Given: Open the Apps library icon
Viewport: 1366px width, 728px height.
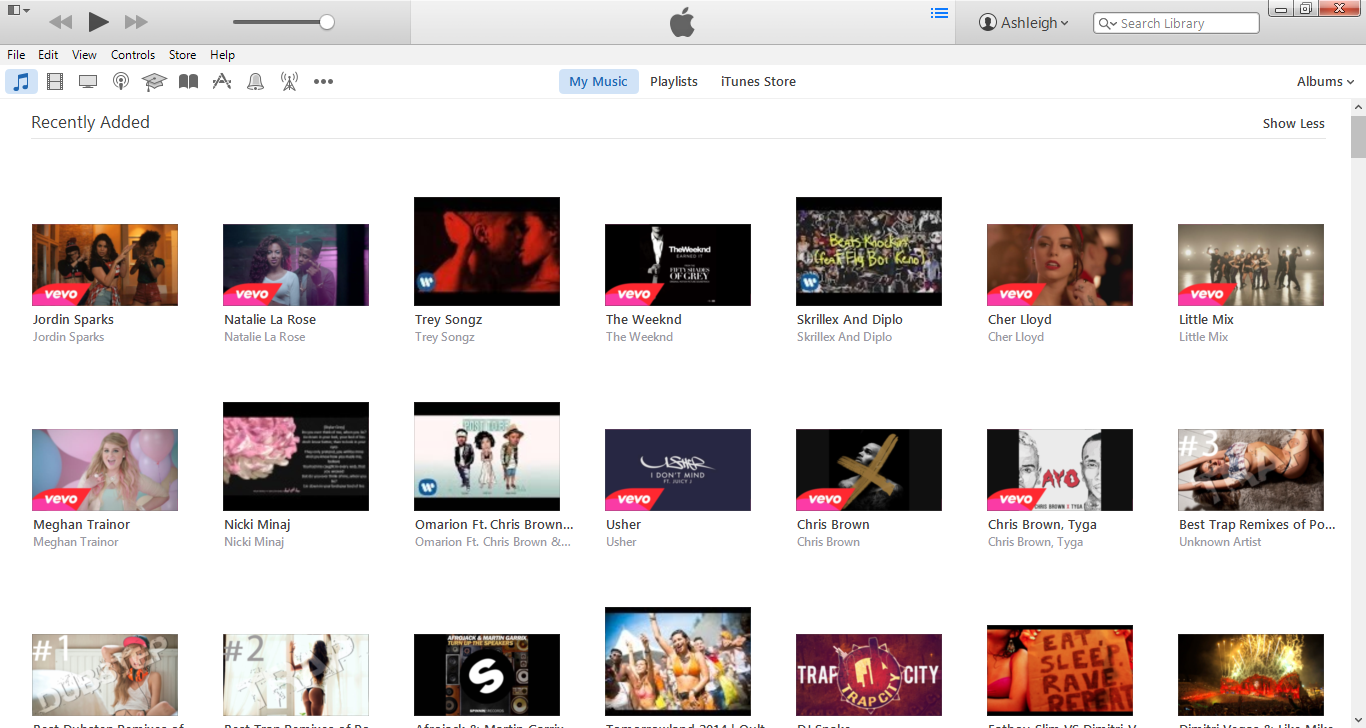Looking at the screenshot, I should pos(222,82).
